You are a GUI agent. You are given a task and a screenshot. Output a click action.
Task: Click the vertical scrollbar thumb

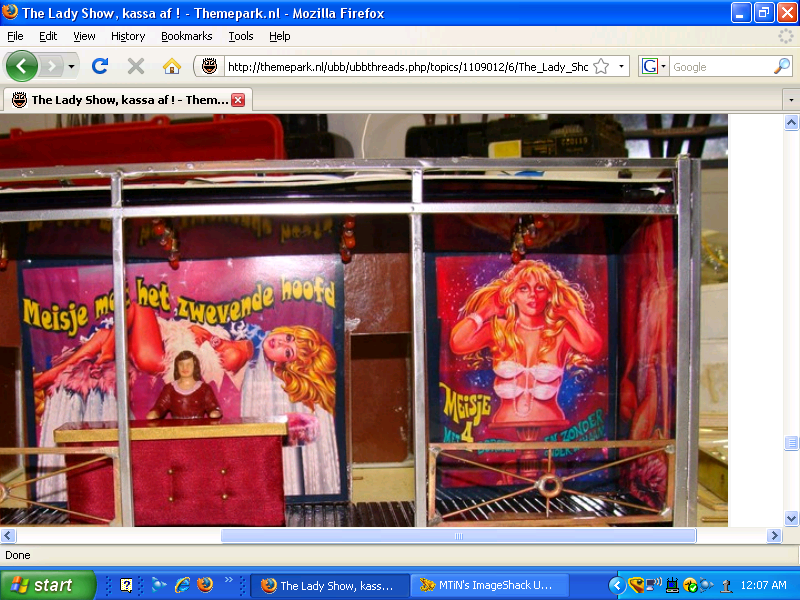click(x=791, y=442)
